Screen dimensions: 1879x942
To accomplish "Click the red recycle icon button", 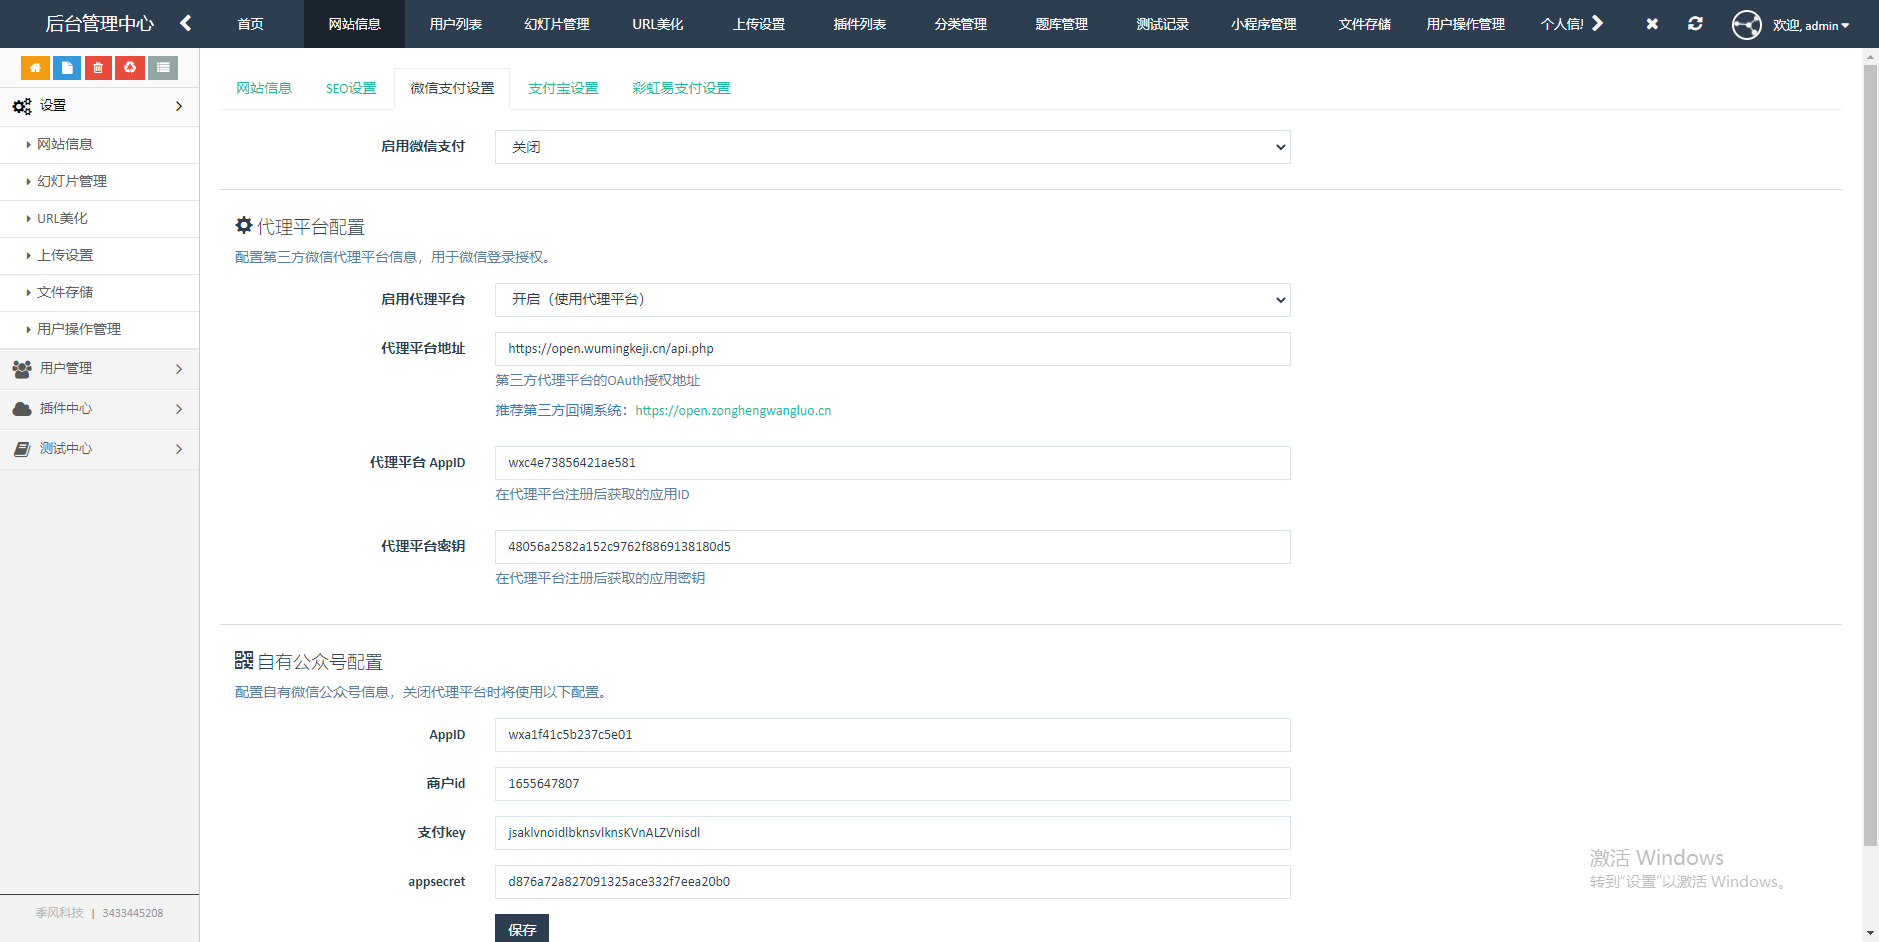I will pos(130,68).
